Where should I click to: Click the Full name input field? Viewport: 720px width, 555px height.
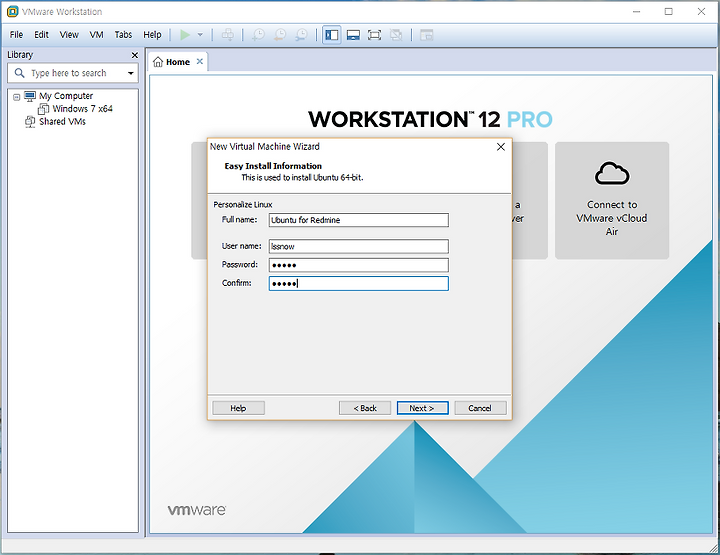pos(359,220)
